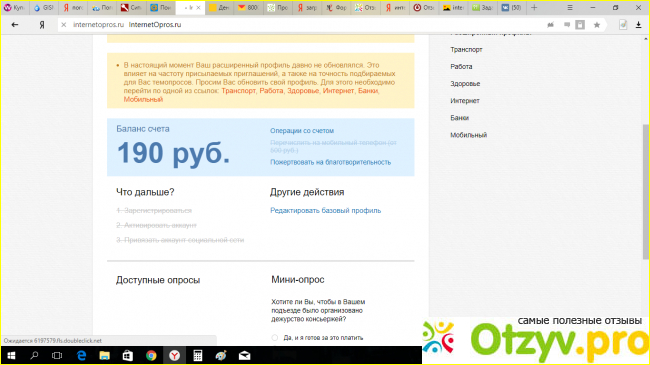Launch Google Chrome from the taskbar
This screenshot has width=650, height=365.
[151, 355]
